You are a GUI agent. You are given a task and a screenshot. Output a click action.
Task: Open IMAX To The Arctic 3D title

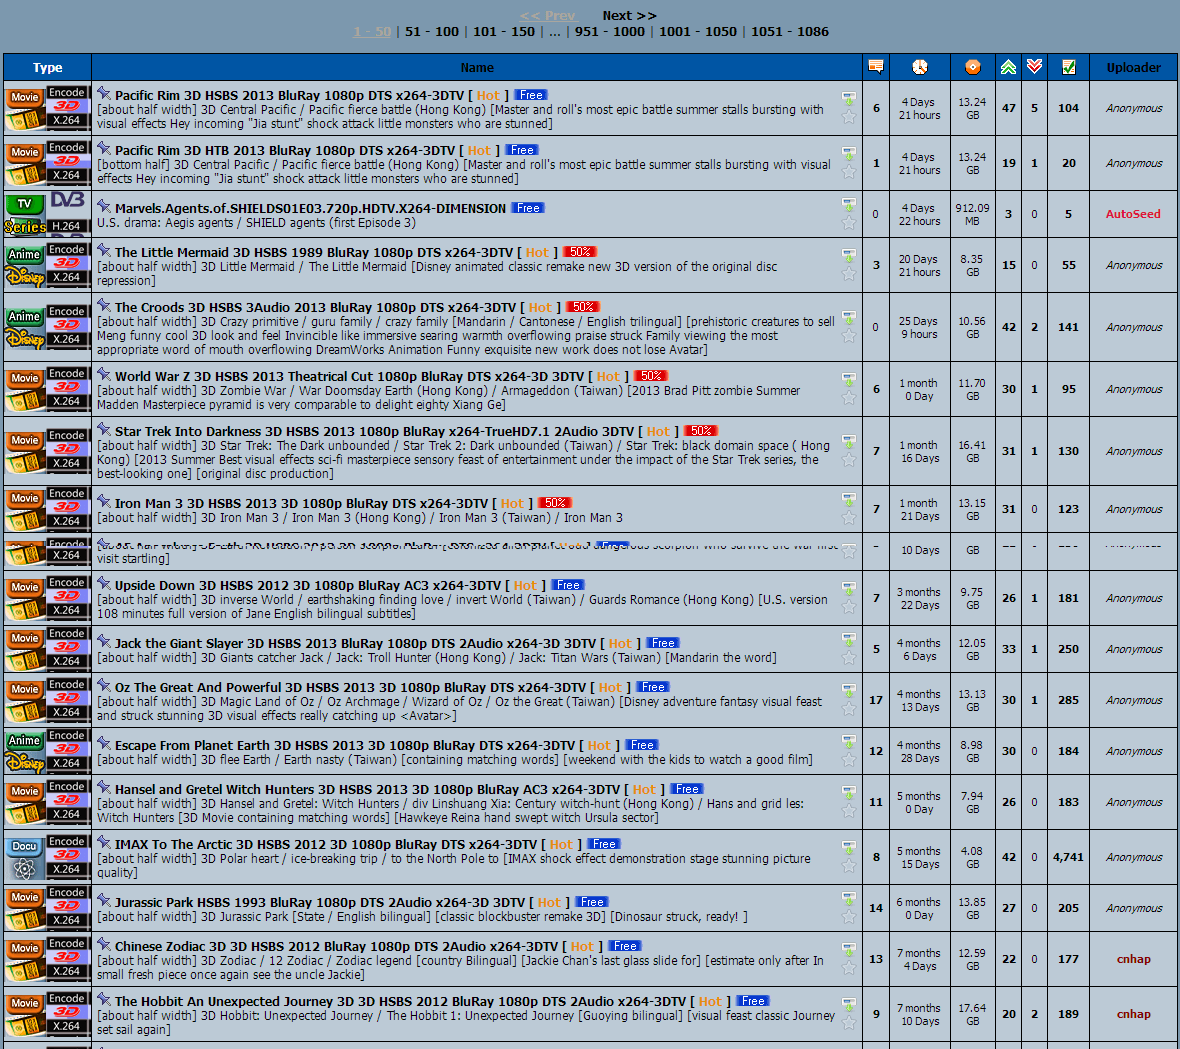pyautogui.click(x=326, y=844)
